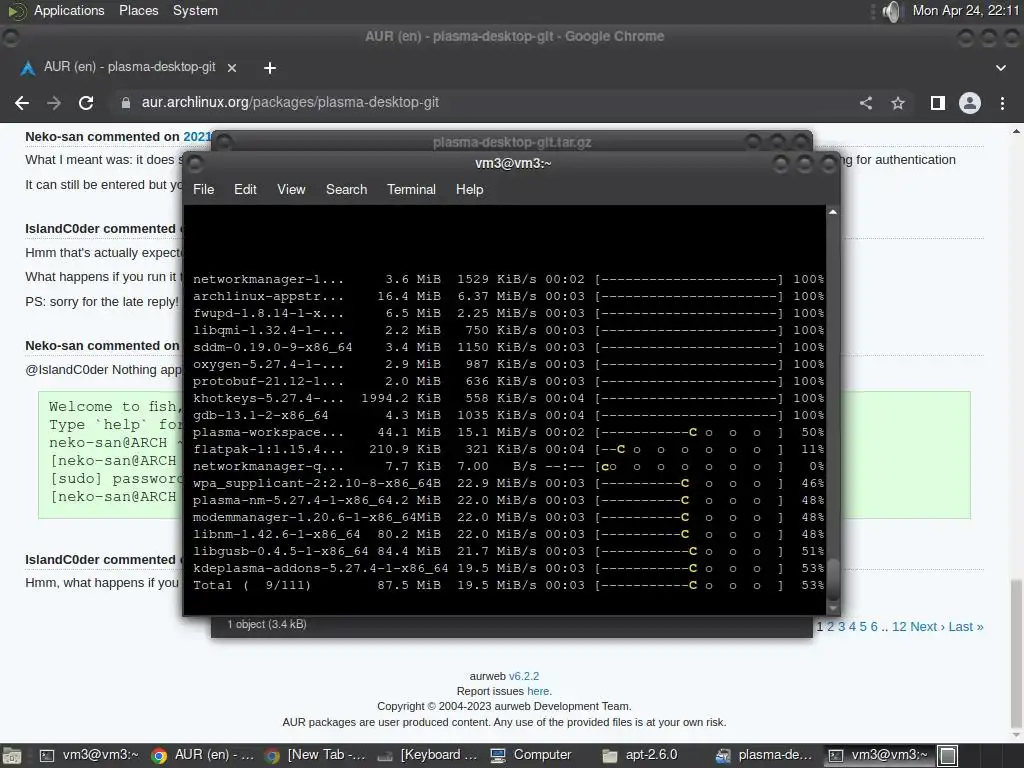Screen dimensions: 1024x768
Task: Open a new Chrome tab
Action: pos(270,68)
